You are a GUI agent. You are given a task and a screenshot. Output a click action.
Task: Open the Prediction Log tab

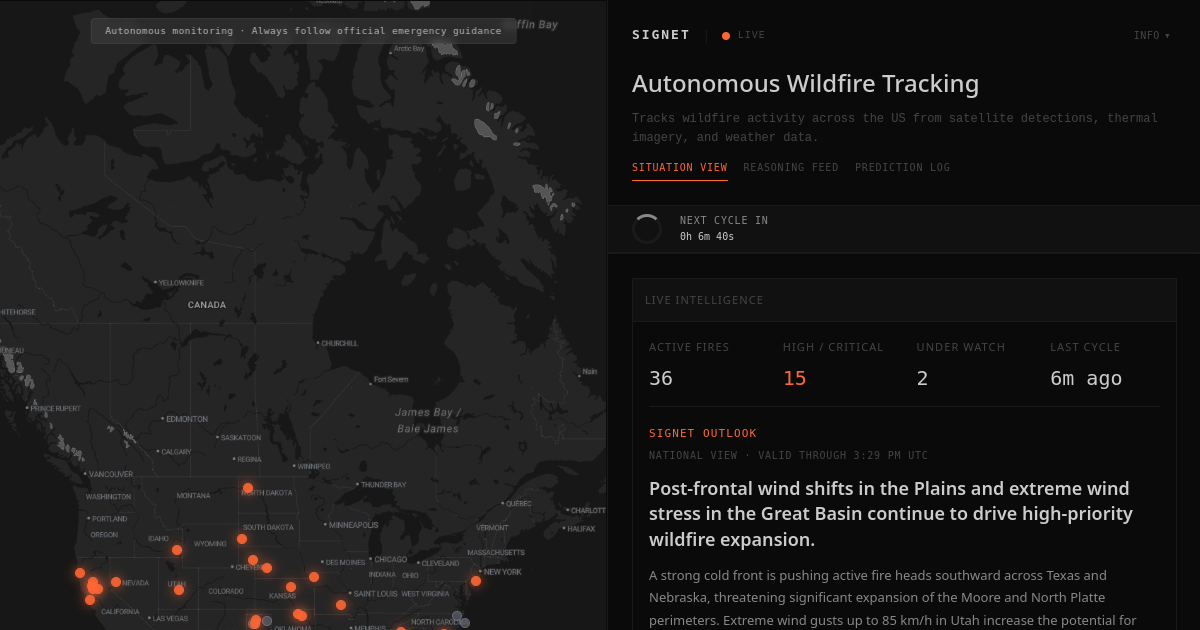[x=902, y=168]
